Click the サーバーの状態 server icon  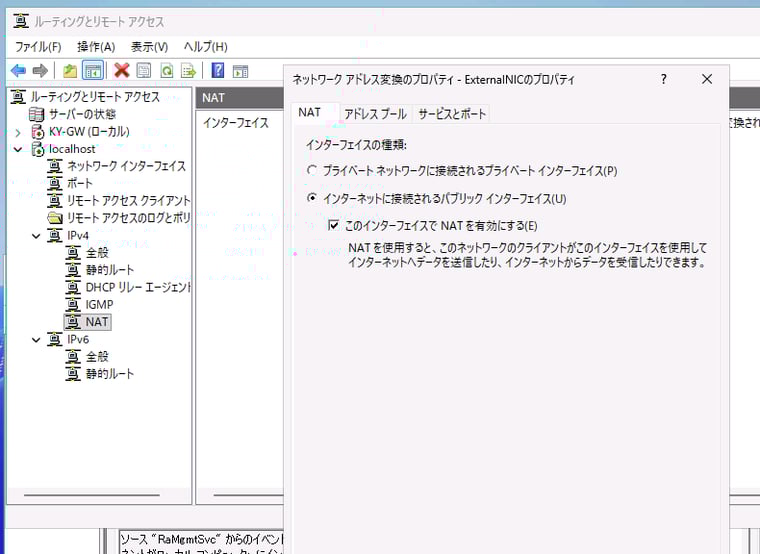pos(37,114)
